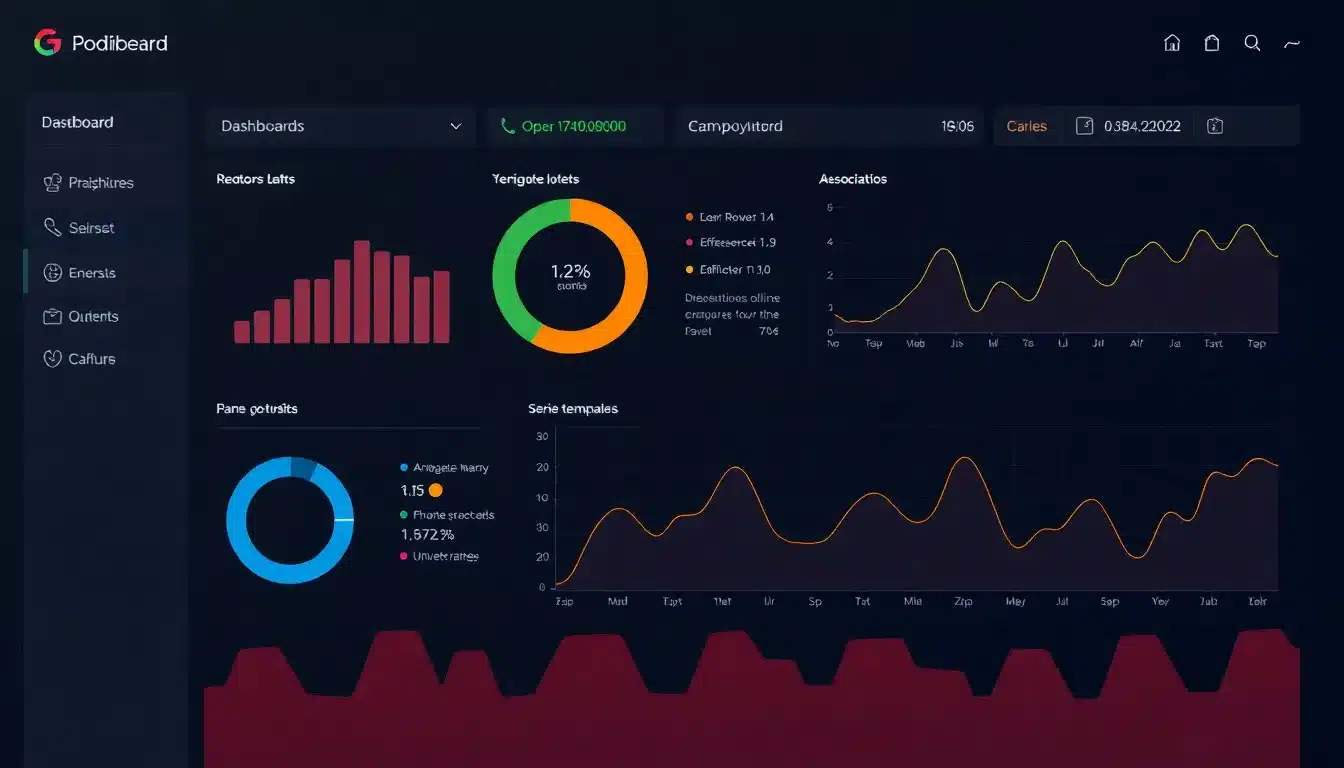Open the Asociatios panel header

coord(853,178)
